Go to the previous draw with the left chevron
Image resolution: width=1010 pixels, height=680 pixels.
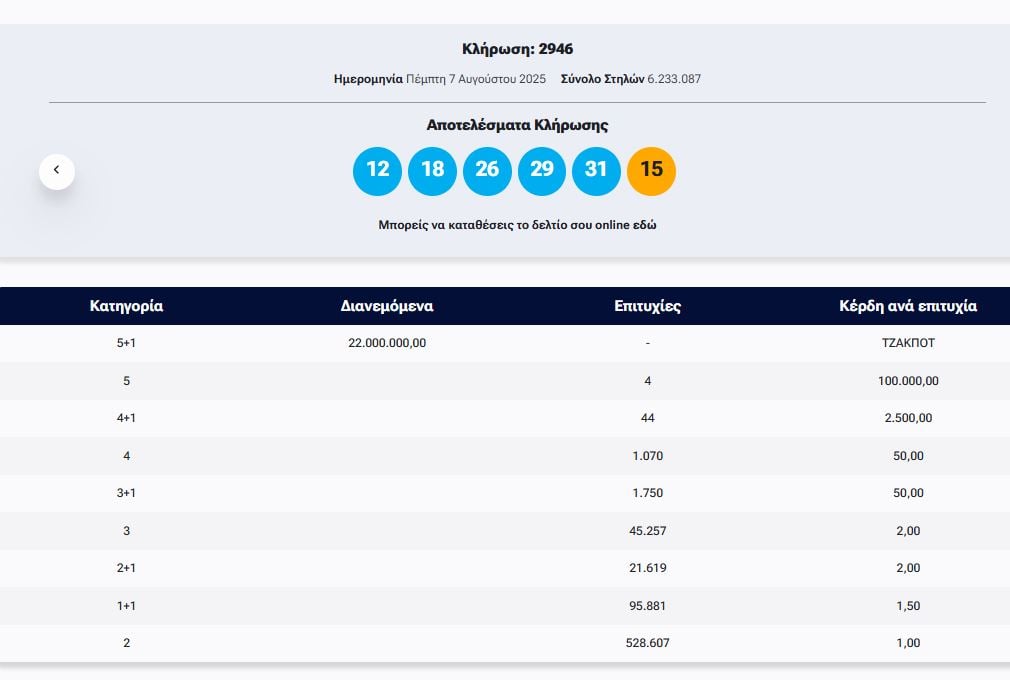57,171
